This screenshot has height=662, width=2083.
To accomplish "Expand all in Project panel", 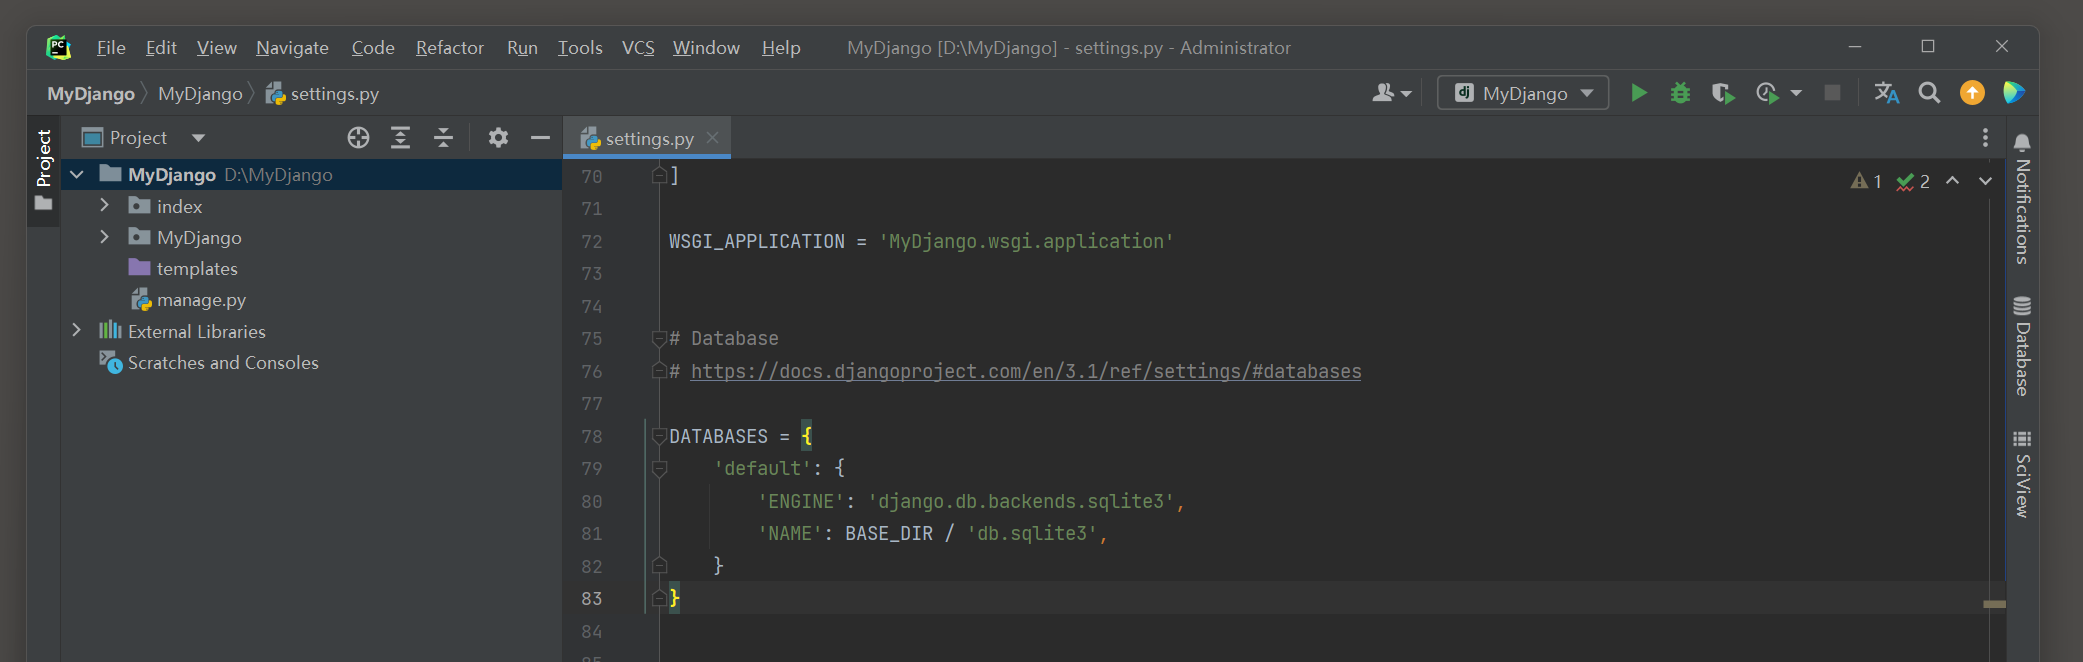I will (x=400, y=138).
